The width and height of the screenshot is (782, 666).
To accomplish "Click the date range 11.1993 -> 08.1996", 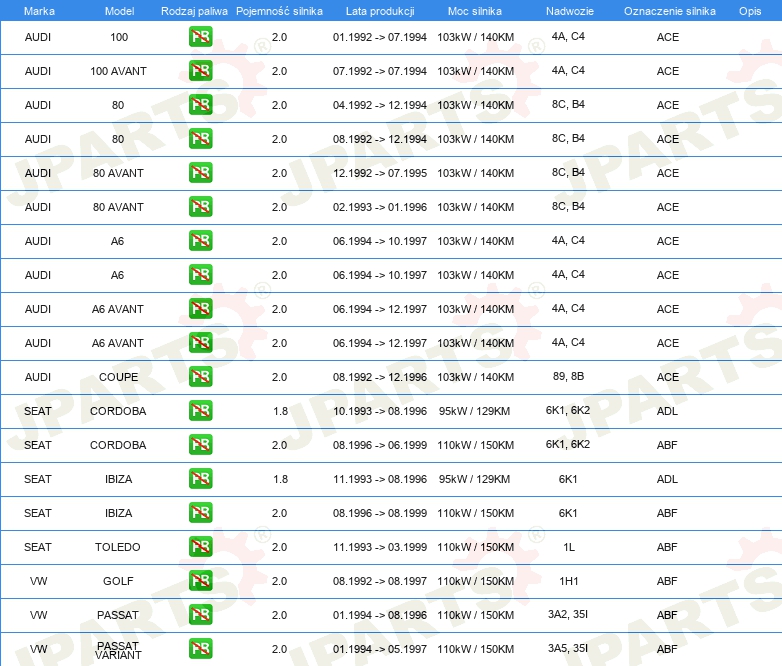I will 380,479.
